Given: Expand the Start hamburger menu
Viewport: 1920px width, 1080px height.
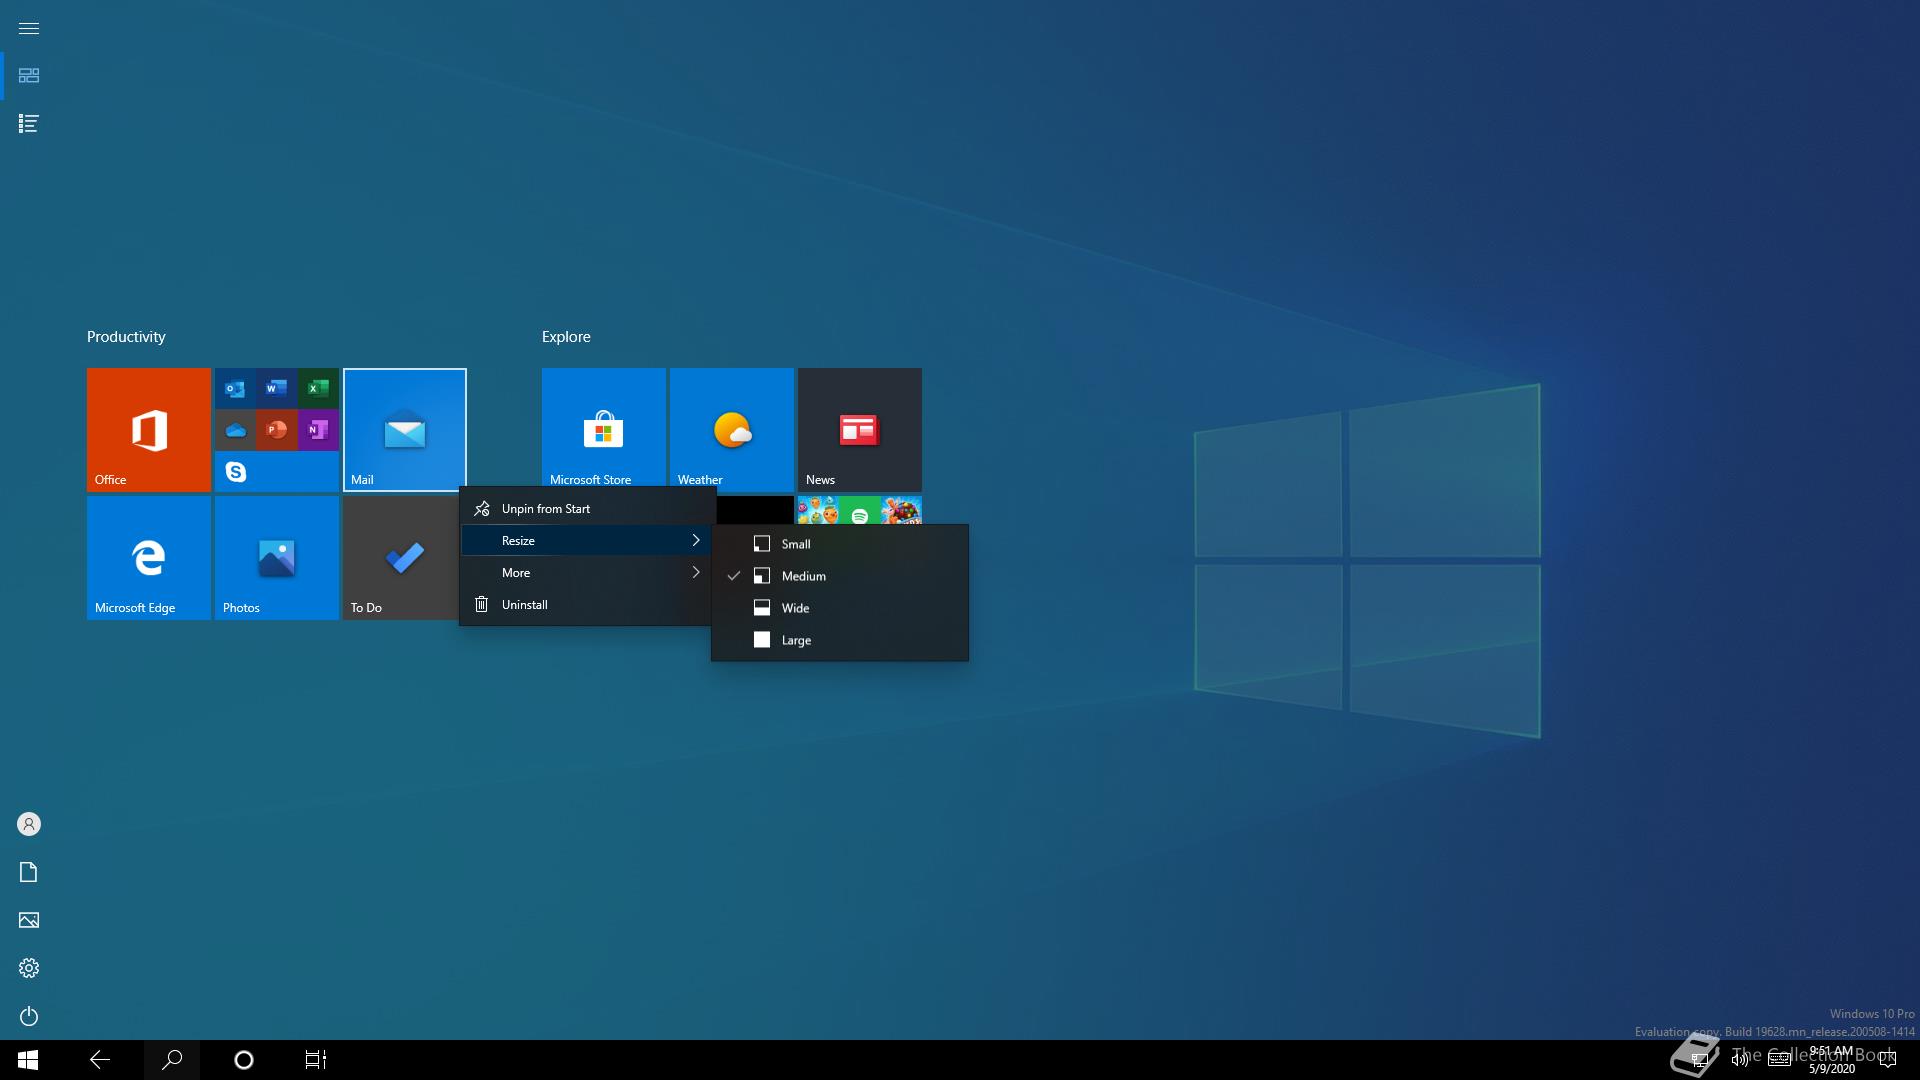Looking at the screenshot, I should [29, 28].
